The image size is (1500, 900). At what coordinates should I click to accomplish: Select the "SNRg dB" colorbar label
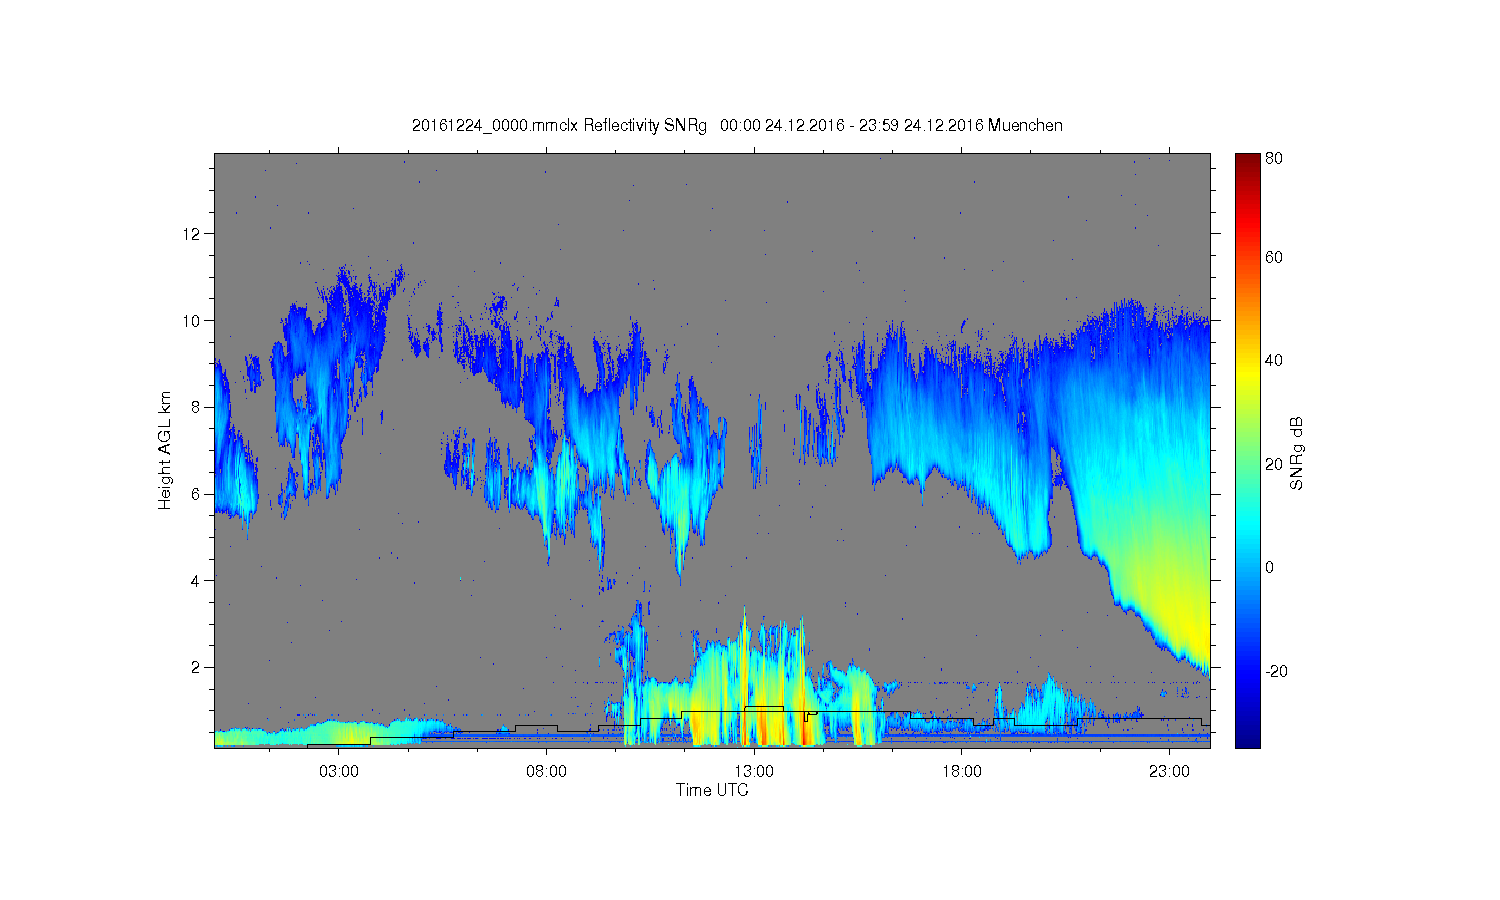tap(1297, 453)
